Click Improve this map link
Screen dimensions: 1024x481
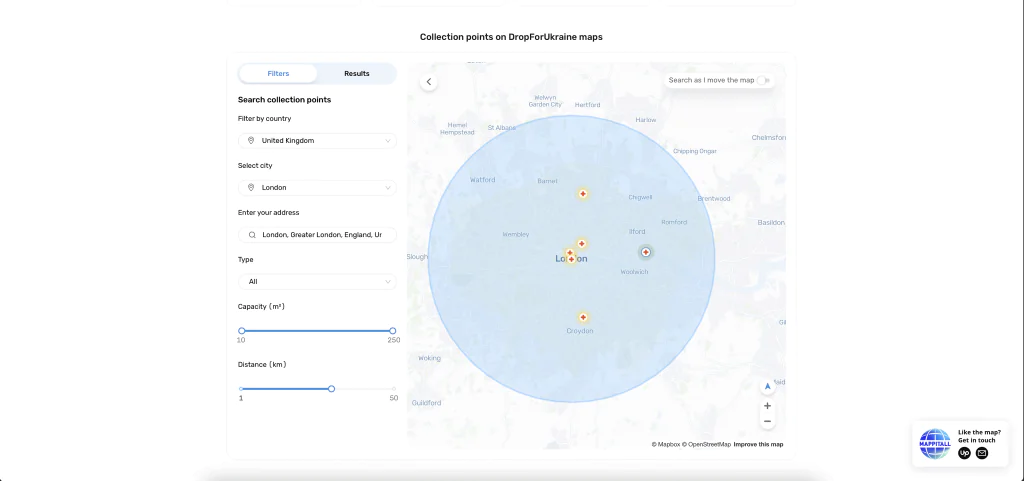click(758, 444)
